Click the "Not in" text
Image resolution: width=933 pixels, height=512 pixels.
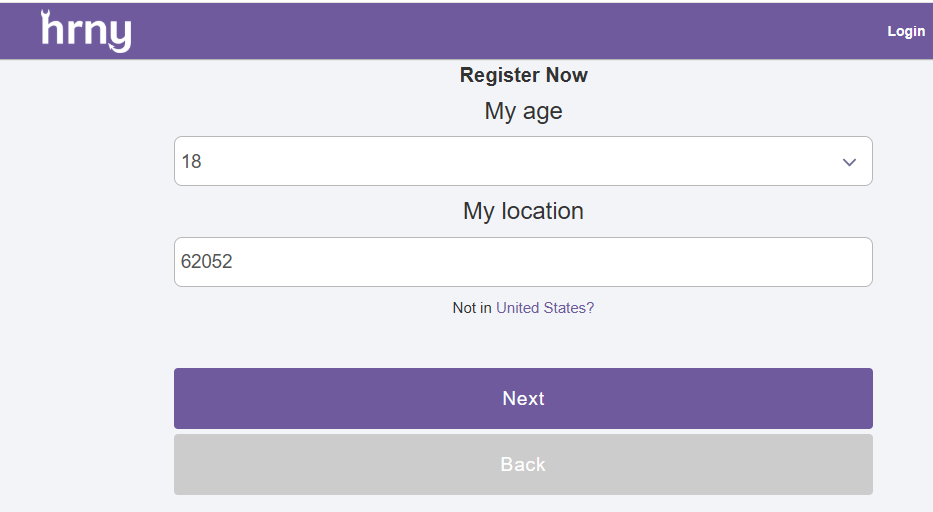tap(472, 308)
